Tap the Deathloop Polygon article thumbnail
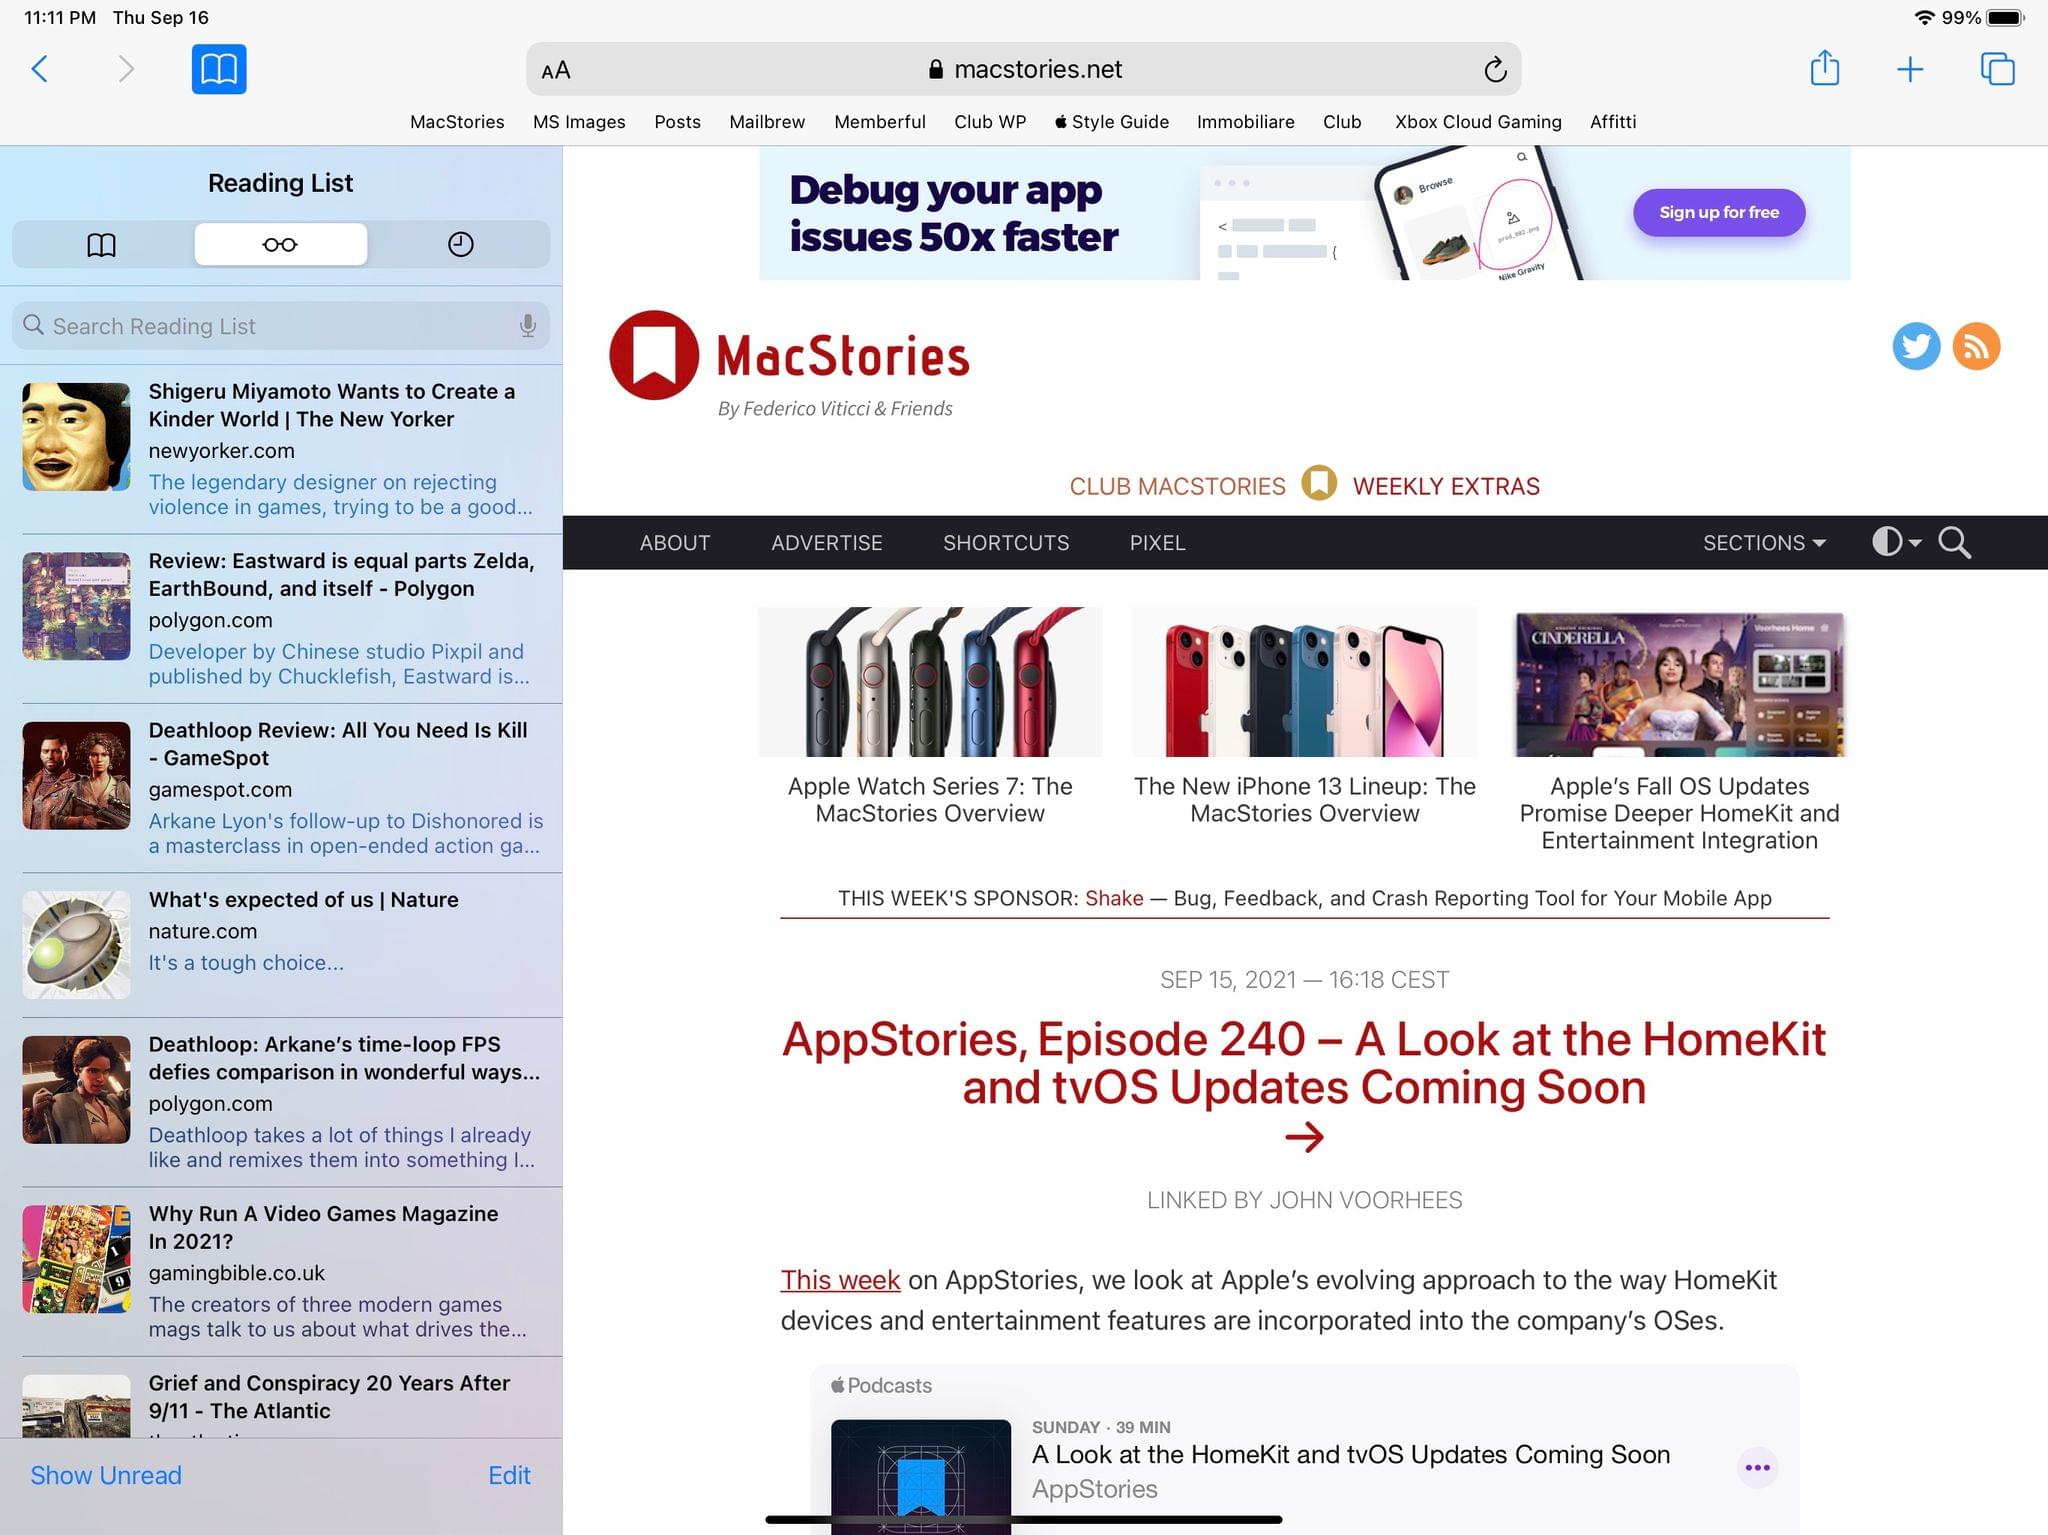Viewport: 2048px width, 1535px height. (x=76, y=1090)
